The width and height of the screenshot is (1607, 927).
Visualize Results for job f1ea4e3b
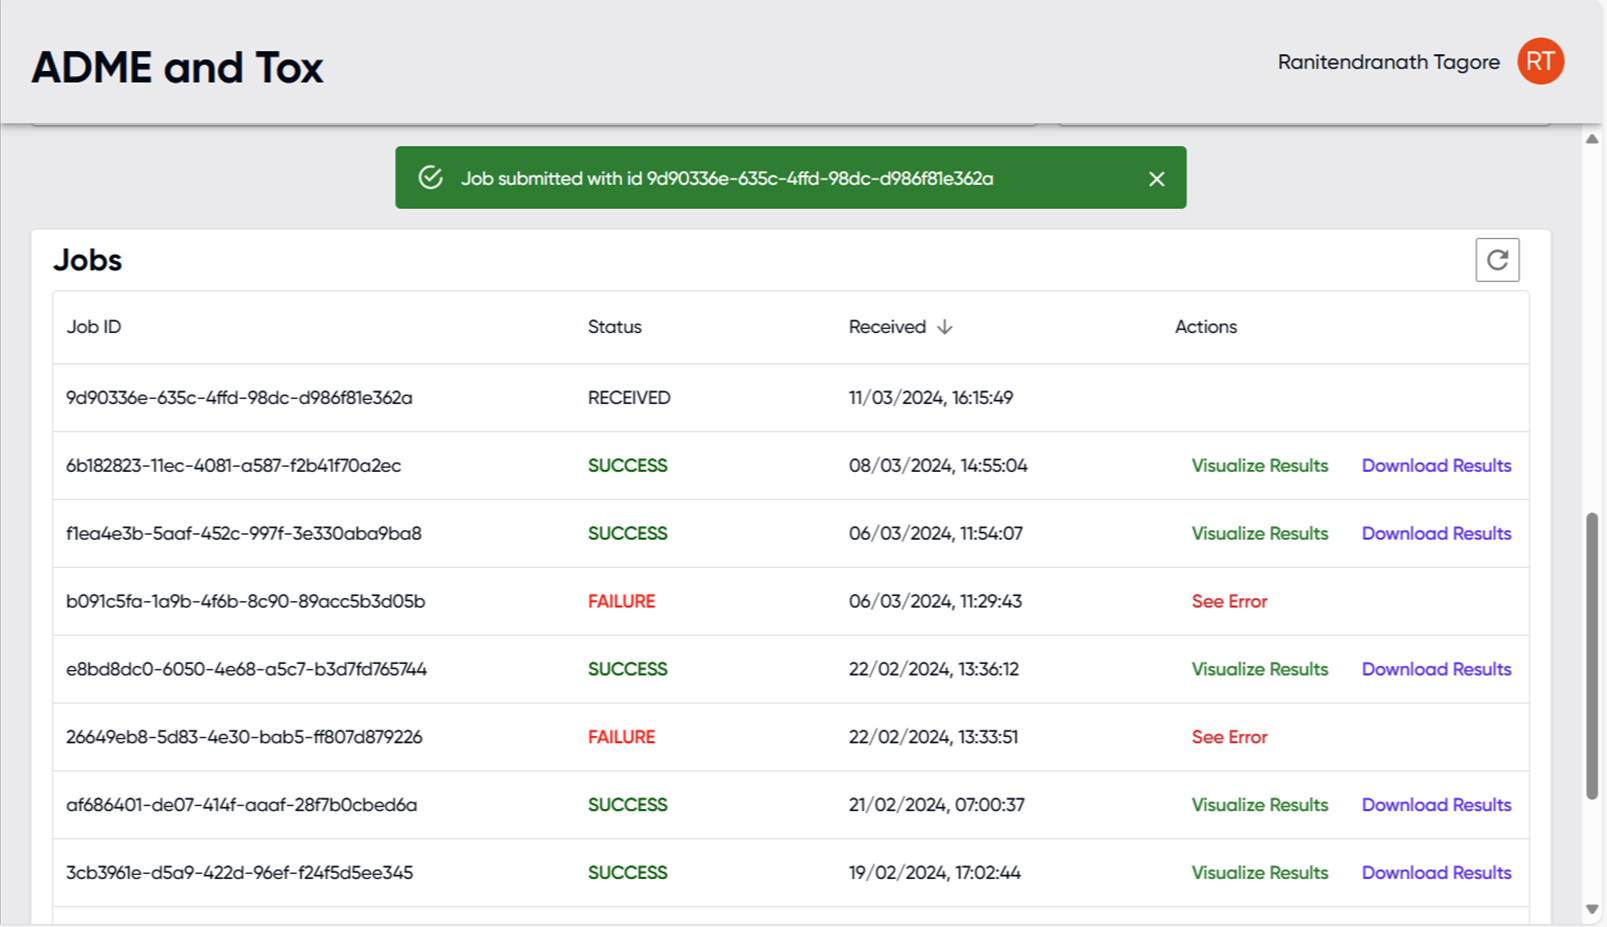(x=1260, y=534)
